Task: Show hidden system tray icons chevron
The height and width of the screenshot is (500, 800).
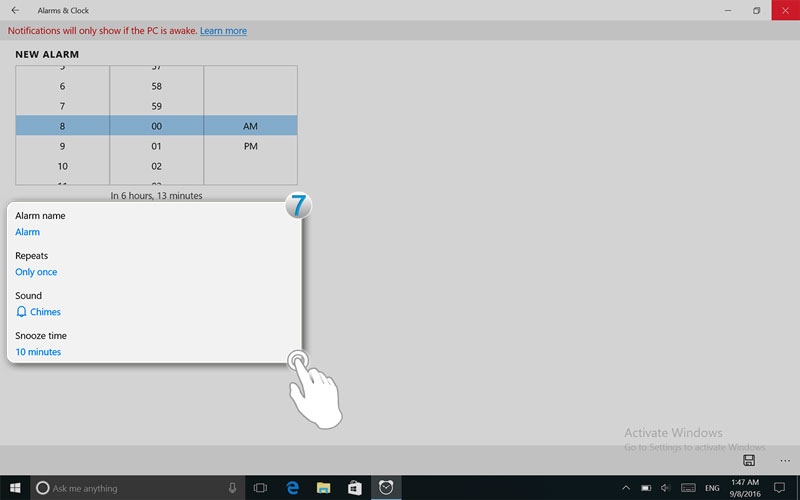Action: point(626,488)
